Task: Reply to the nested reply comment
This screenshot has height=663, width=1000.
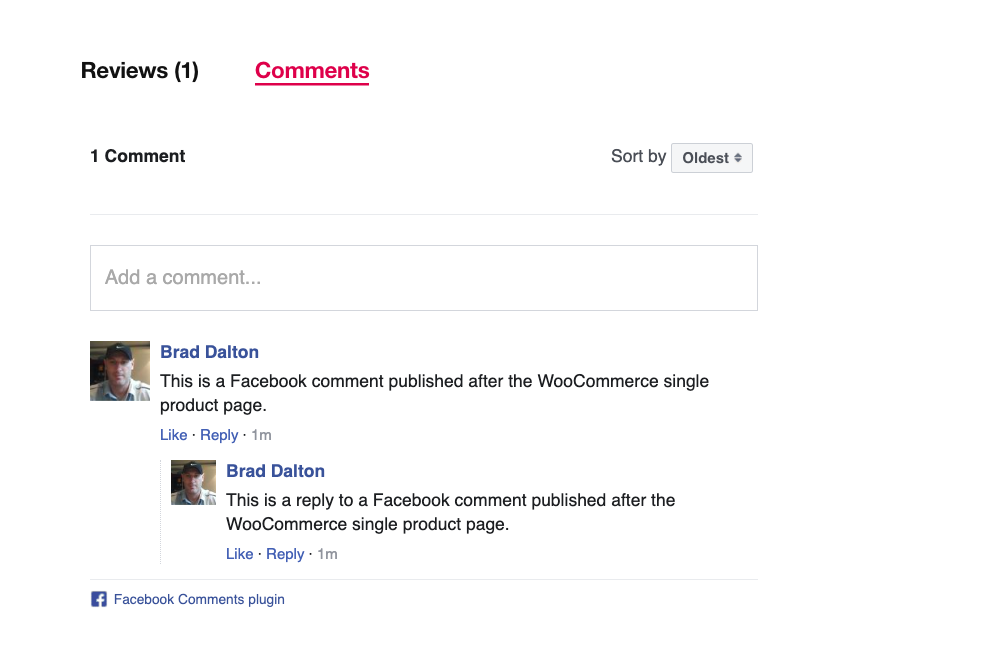Action: coord(285,553)
